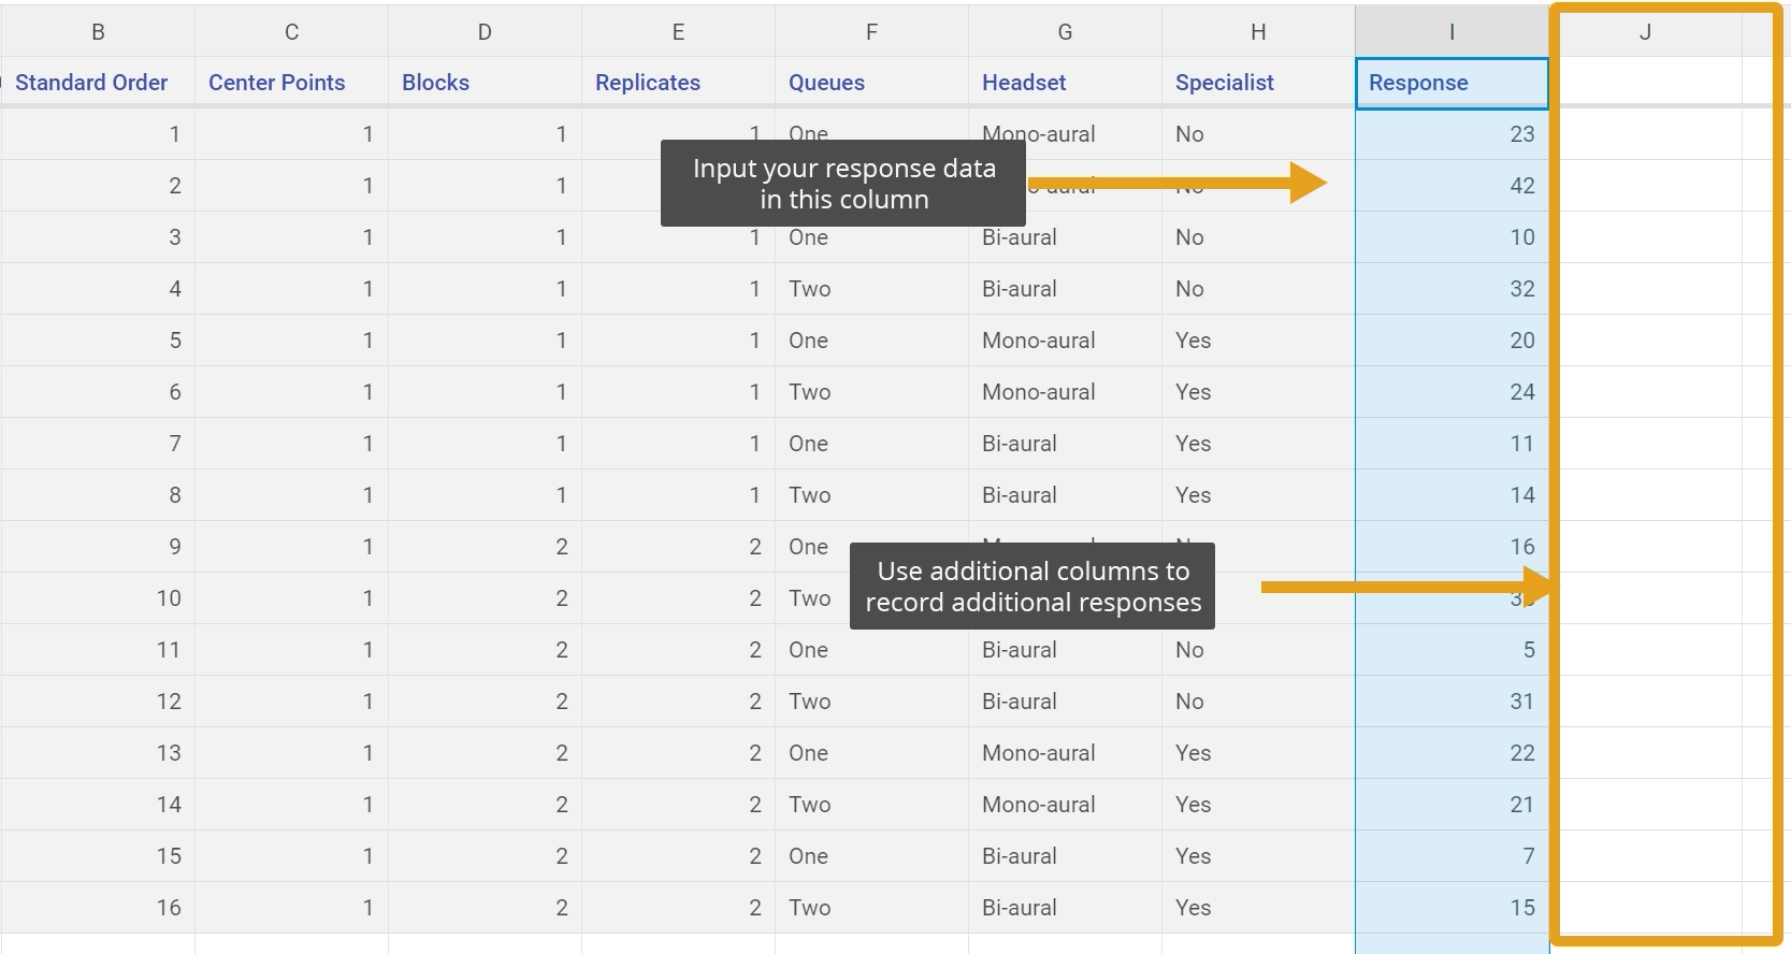Select column J header
The height and width of the screenshot is (954, 1791).
[1645, 32]
